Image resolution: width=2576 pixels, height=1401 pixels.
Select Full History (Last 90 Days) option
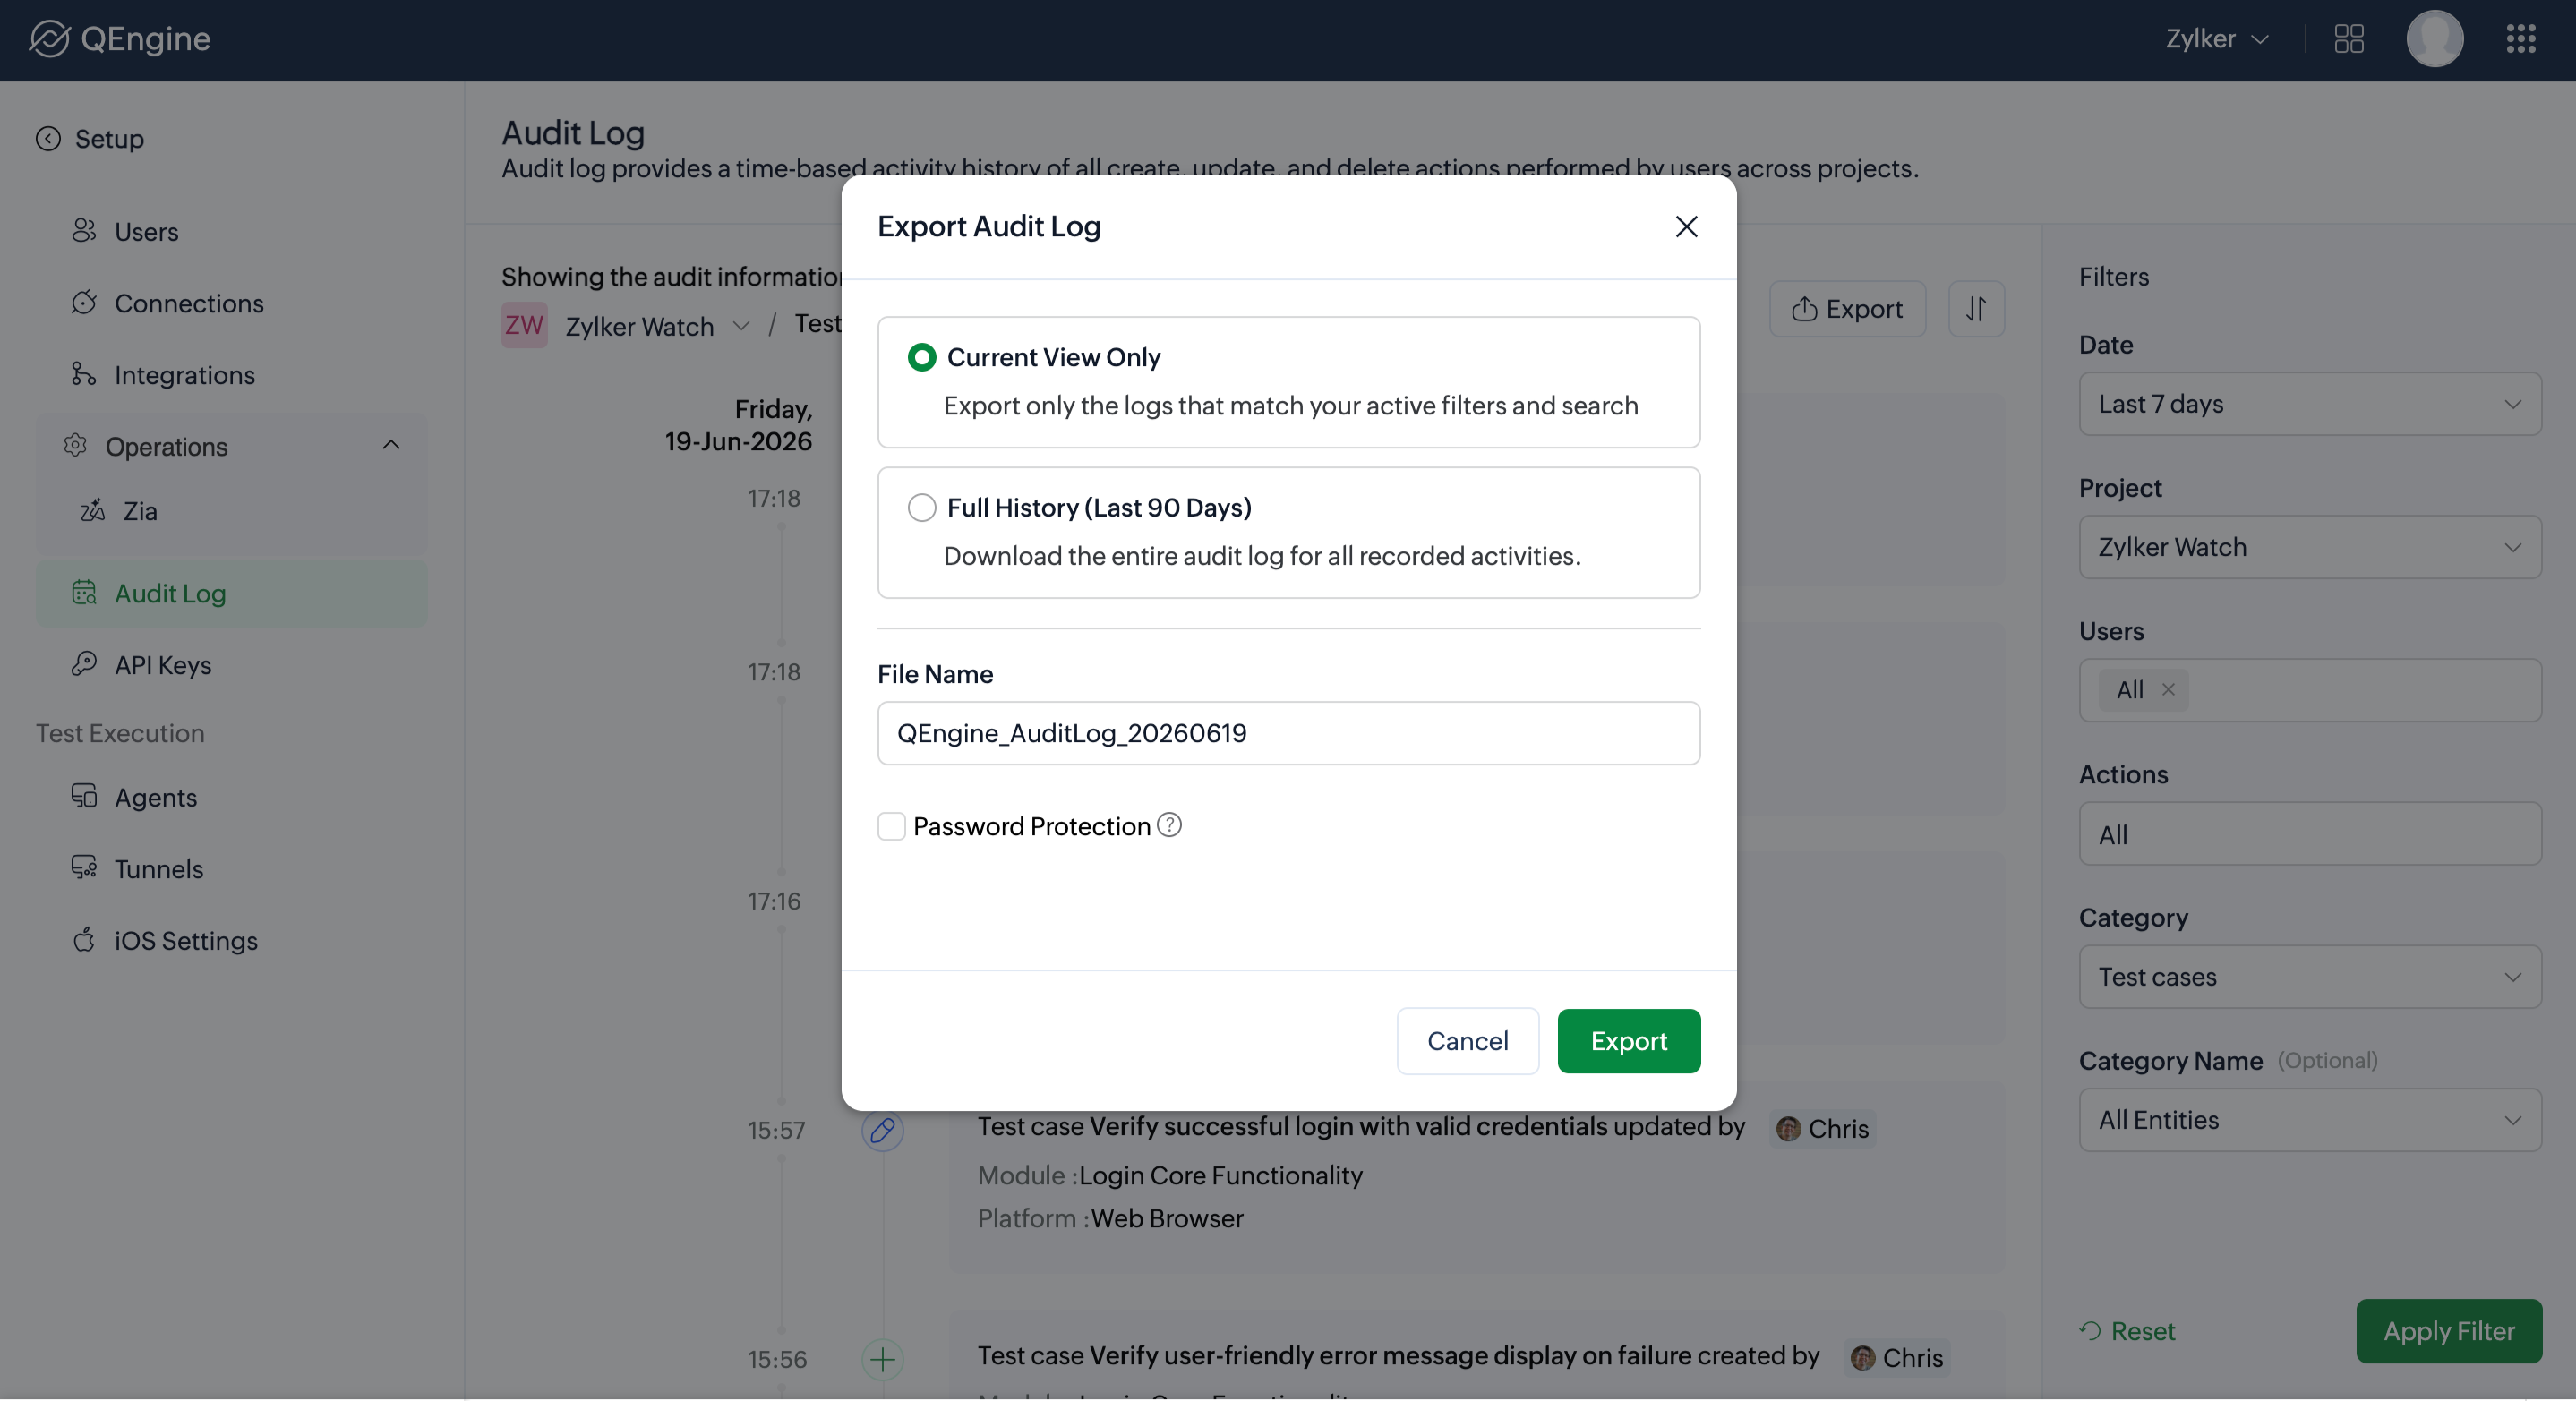point(921,507)
